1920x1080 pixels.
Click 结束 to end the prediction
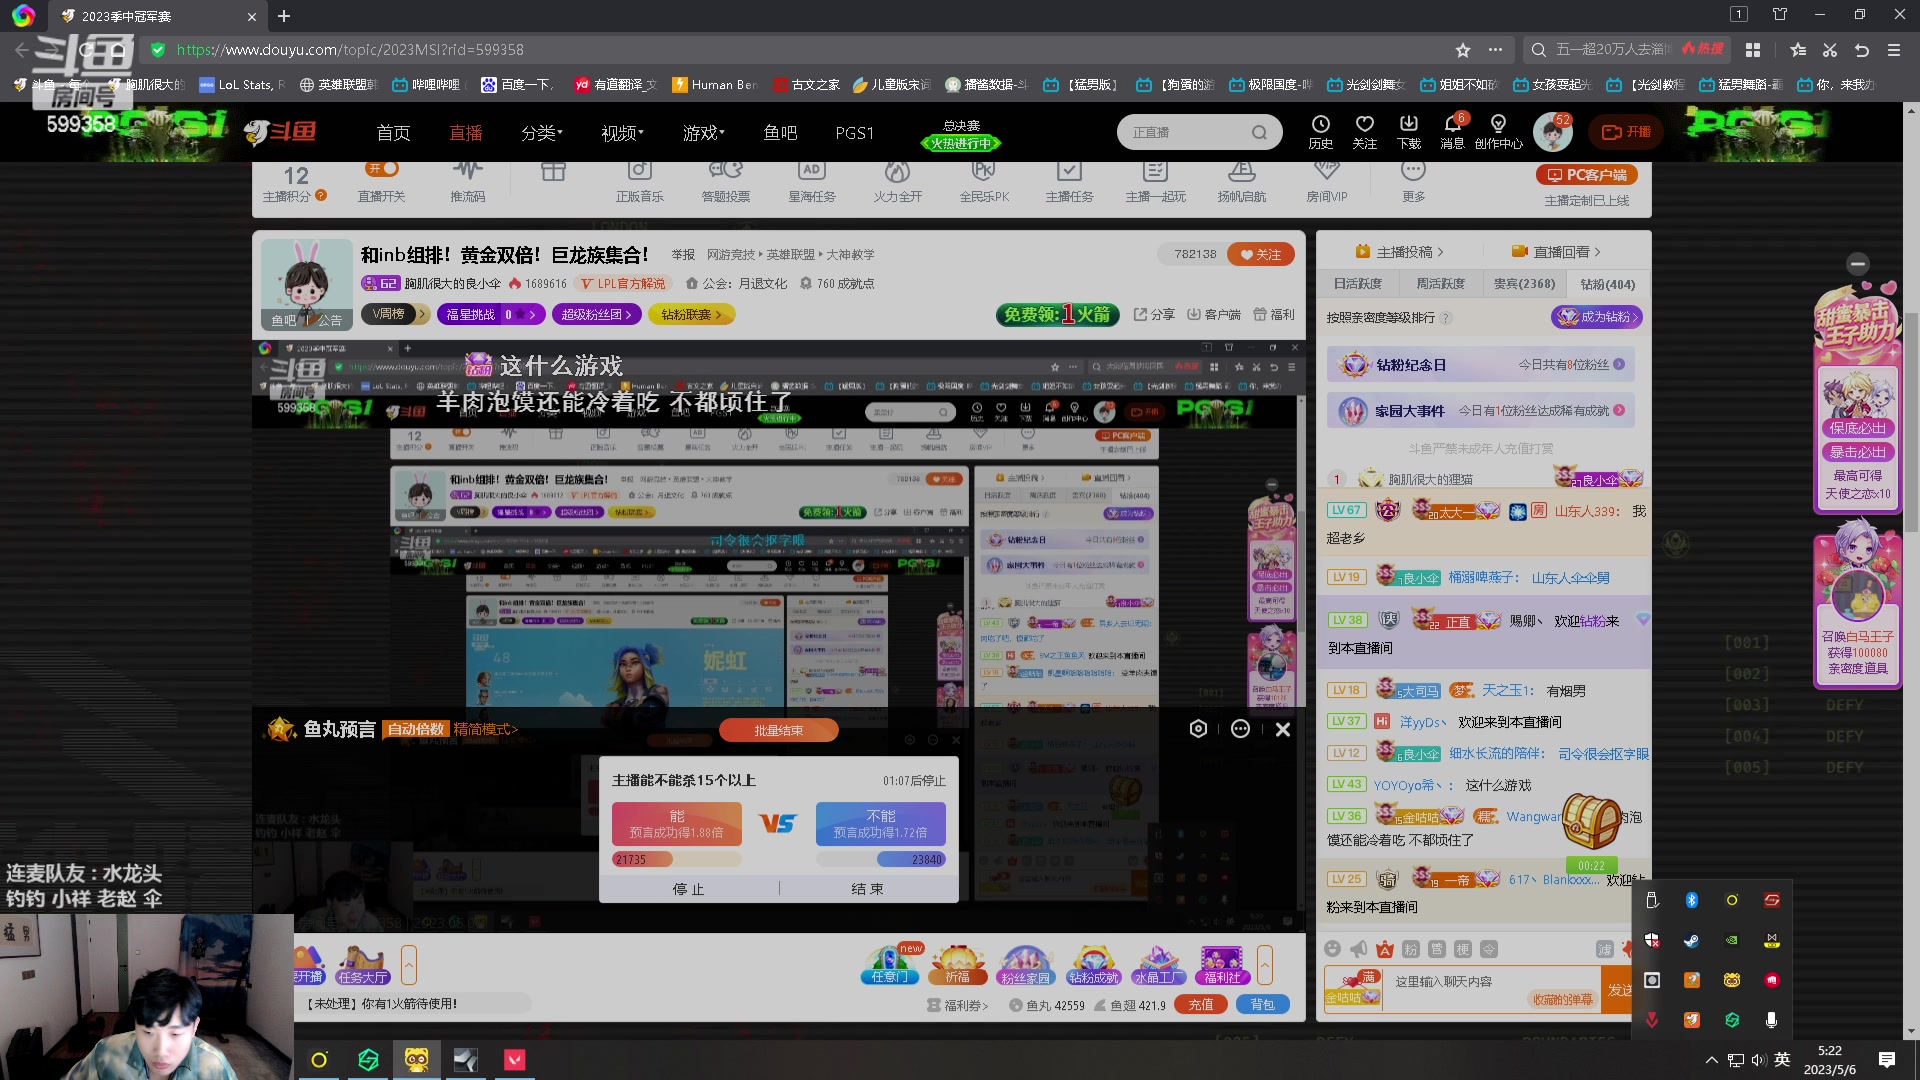(867, 889)
